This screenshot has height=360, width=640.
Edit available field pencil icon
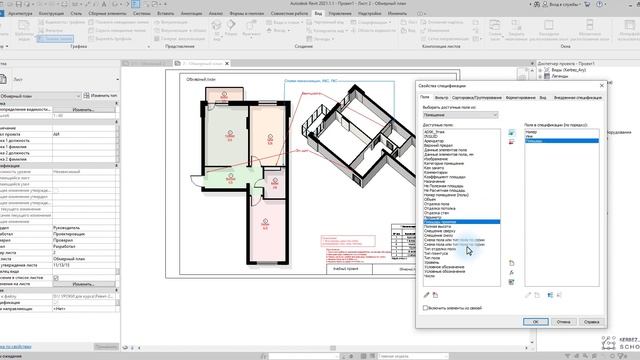(x=427, y=295)
